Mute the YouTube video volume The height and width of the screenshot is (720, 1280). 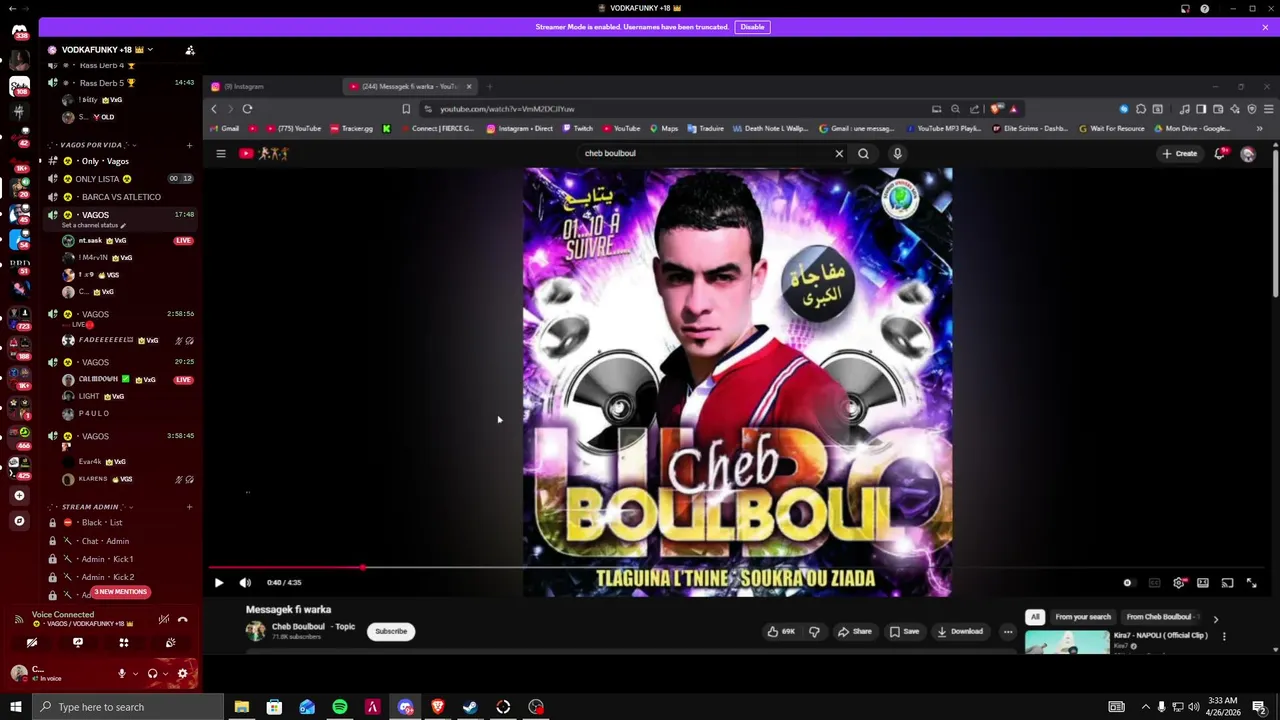(245, 582)
